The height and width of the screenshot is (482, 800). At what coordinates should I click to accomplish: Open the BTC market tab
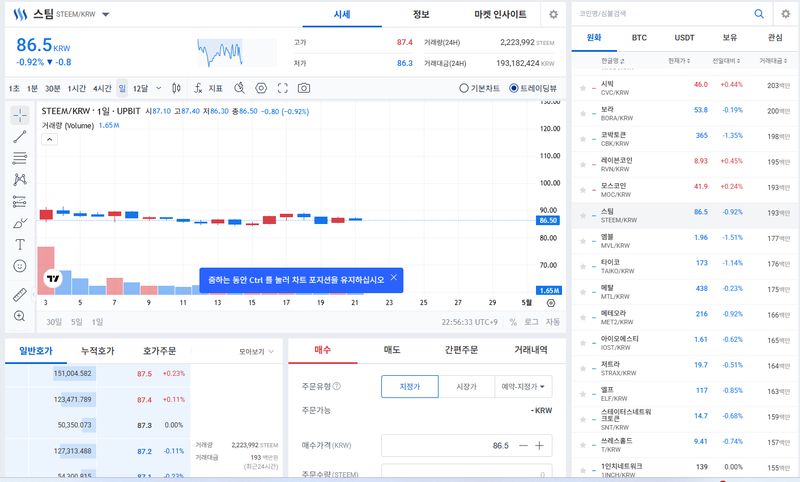coord(639,37)
